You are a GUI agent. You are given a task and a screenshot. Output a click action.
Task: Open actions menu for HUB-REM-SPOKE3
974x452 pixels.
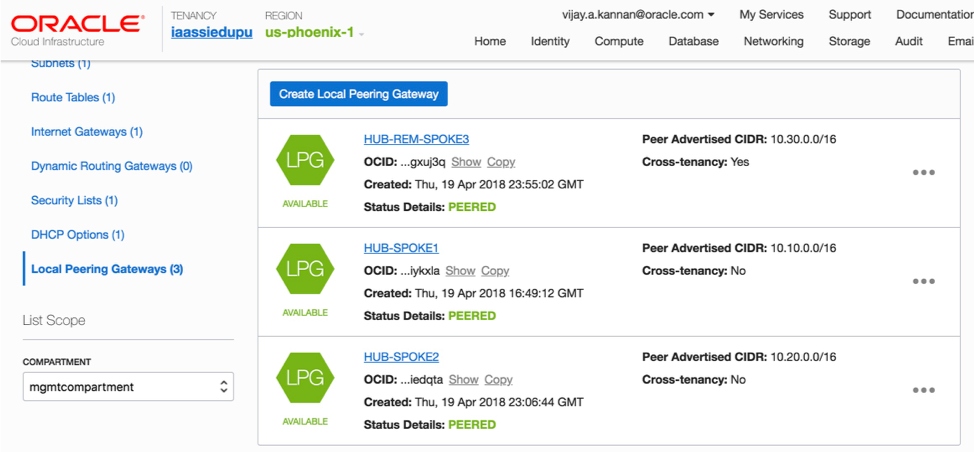923,172
